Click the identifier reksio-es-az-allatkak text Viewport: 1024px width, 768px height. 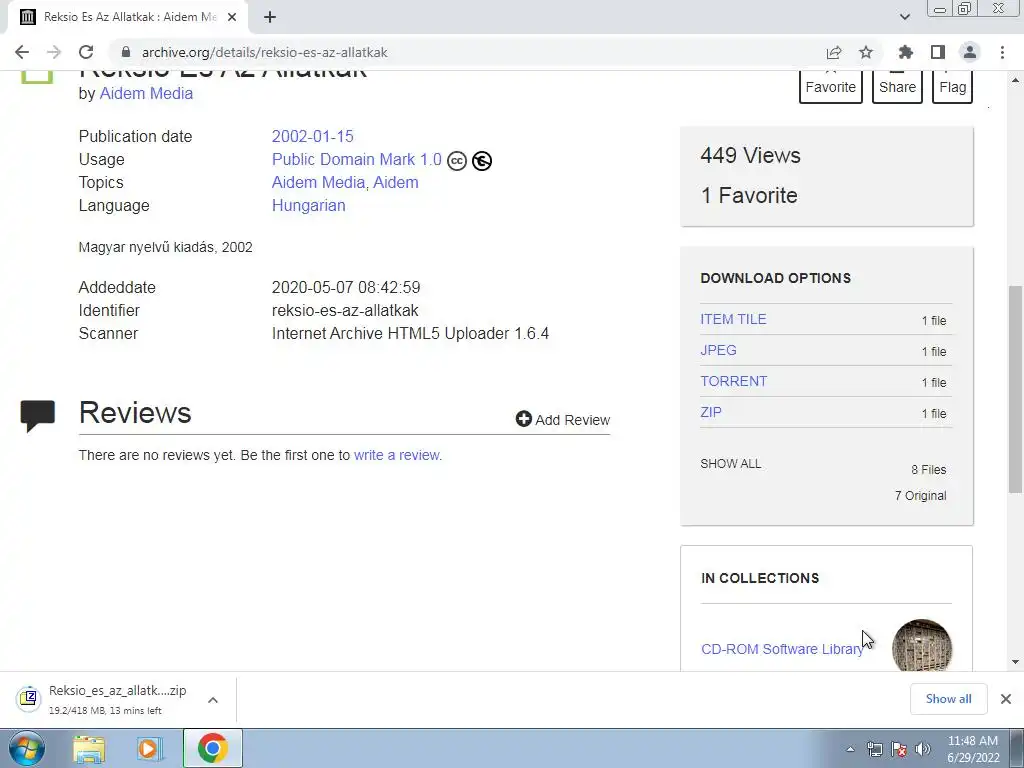click(x=345, y=310)
